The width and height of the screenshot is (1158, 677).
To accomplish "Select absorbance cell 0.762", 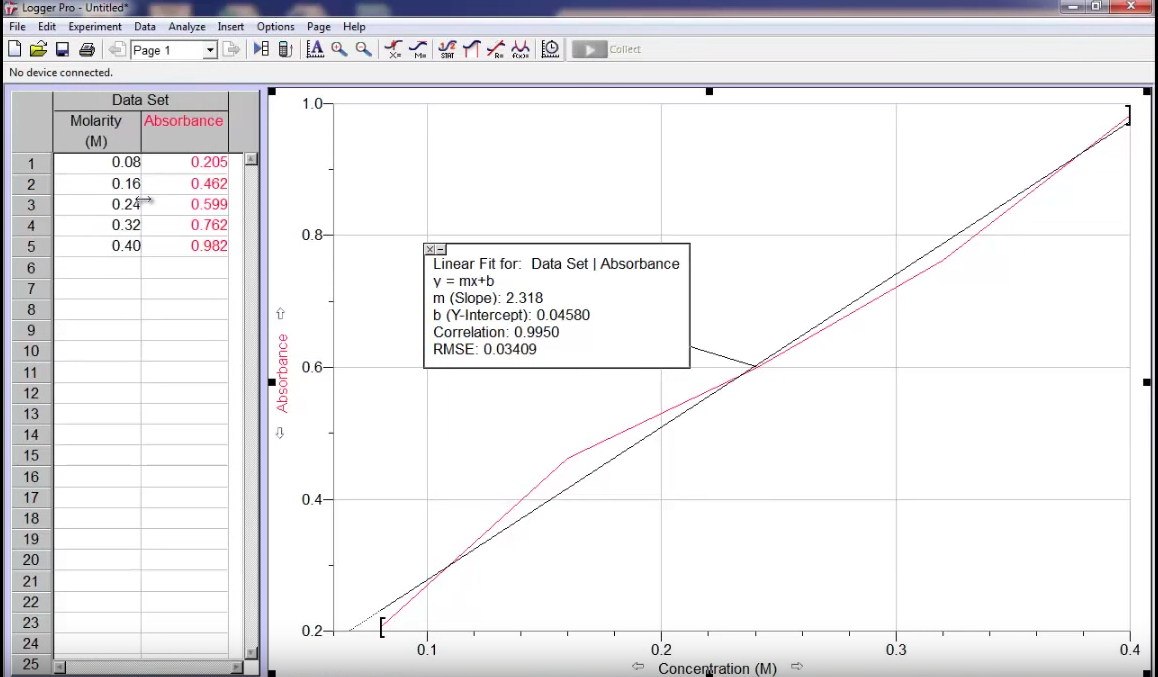I will pyautogui.click(x=185, y=225).
